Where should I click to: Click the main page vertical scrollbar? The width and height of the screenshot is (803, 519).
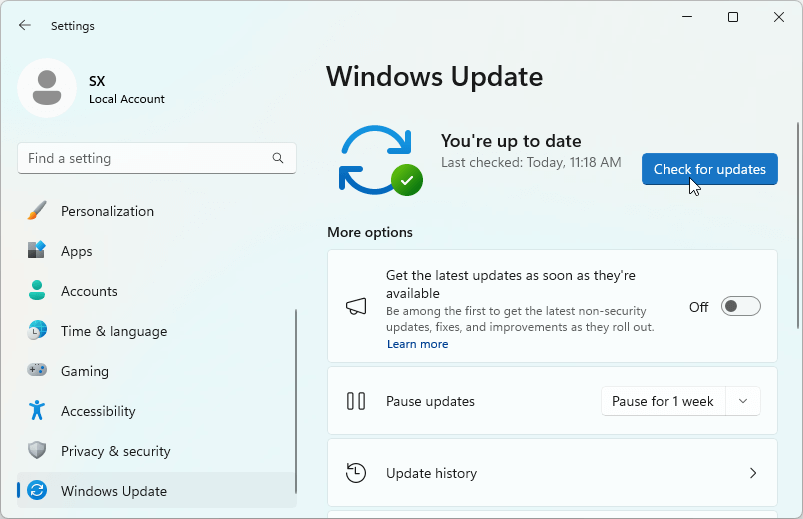coord(798,225)
